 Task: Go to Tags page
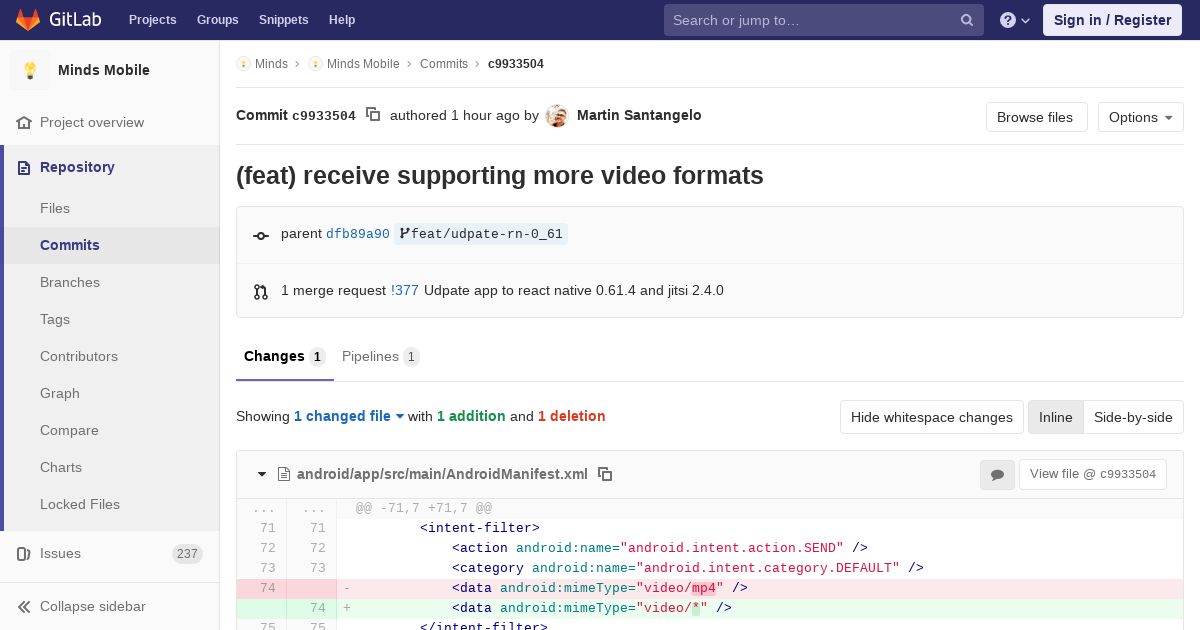(55, 319)
